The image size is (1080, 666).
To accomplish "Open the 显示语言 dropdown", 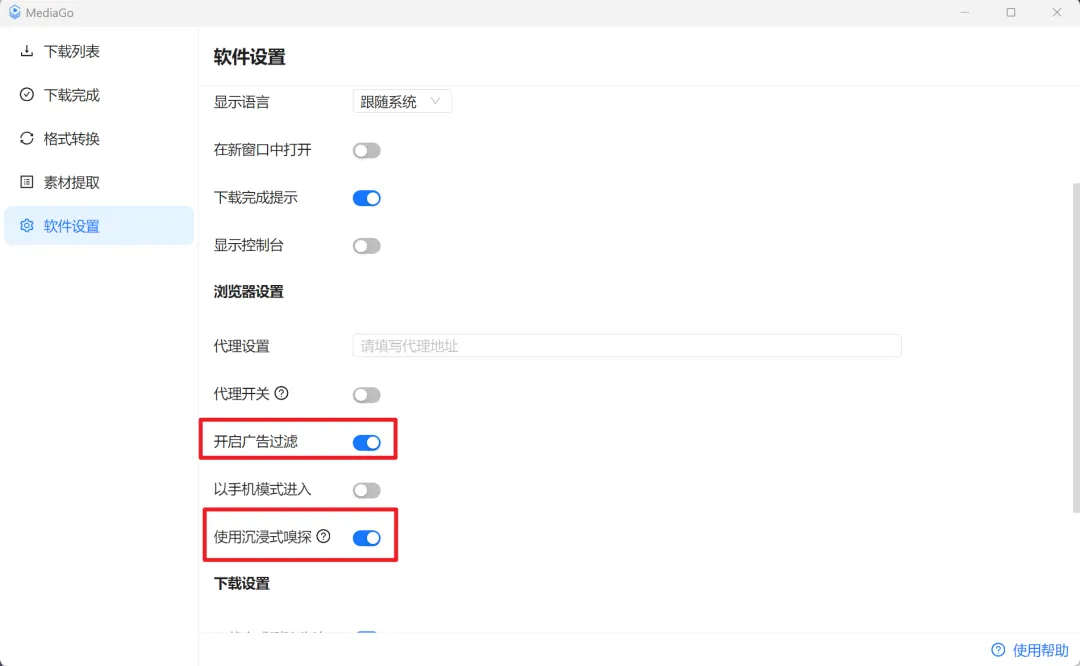I will point(401,102).
